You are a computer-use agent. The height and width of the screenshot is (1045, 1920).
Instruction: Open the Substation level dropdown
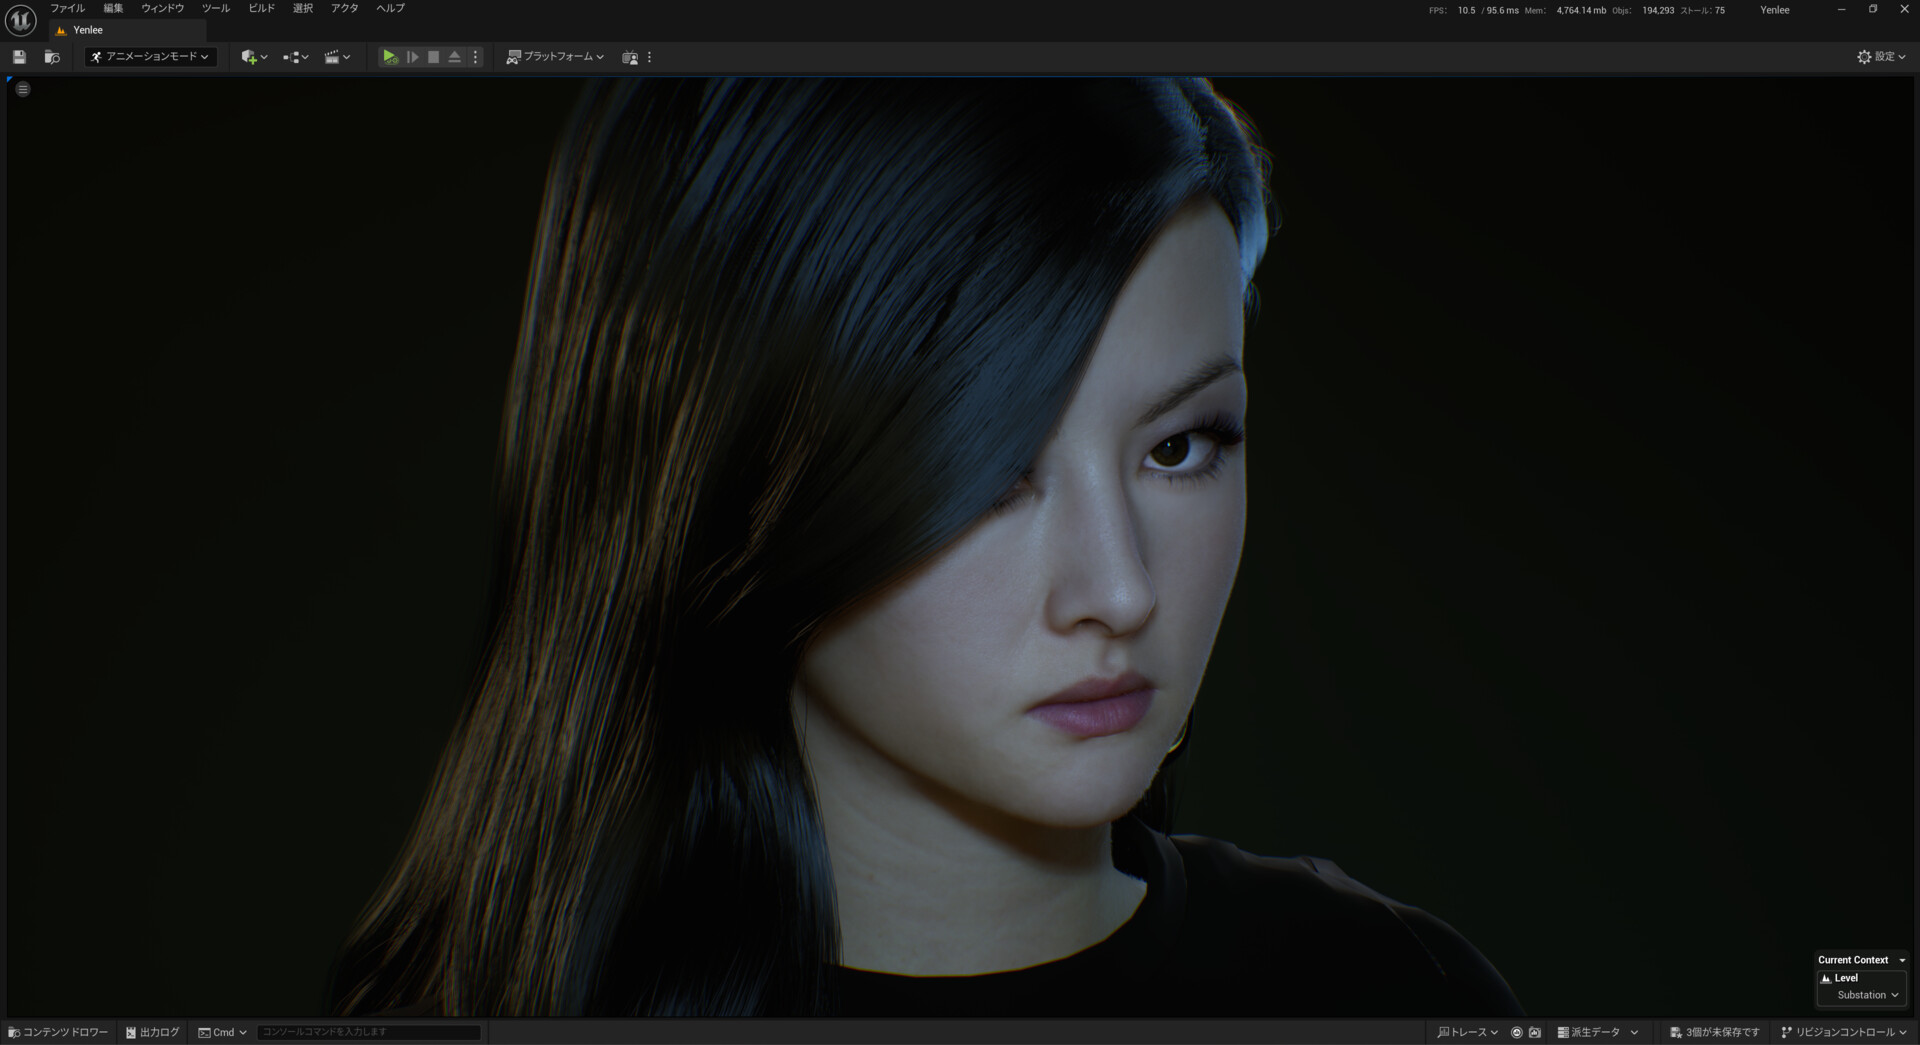[x=1861, y=995]
